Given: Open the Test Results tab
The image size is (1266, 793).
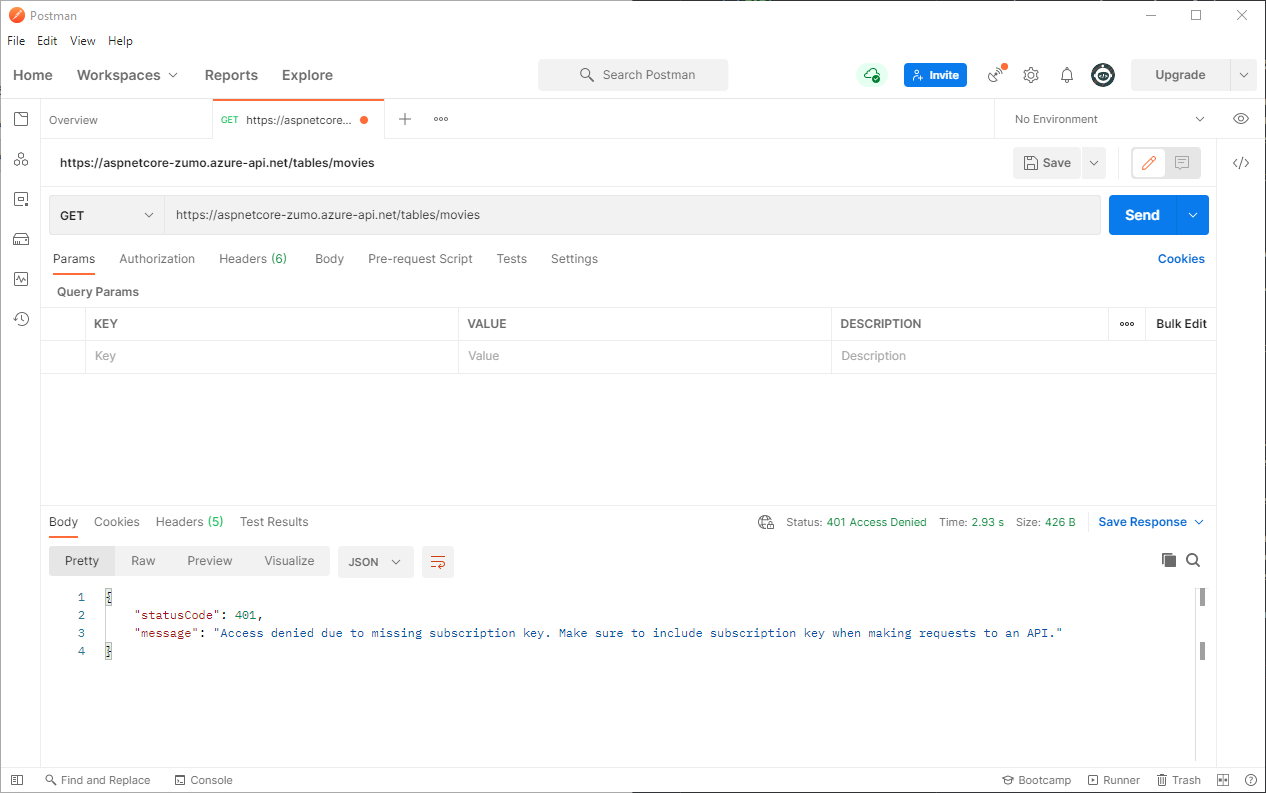Looking at the screenshot, I should point(274,522).
